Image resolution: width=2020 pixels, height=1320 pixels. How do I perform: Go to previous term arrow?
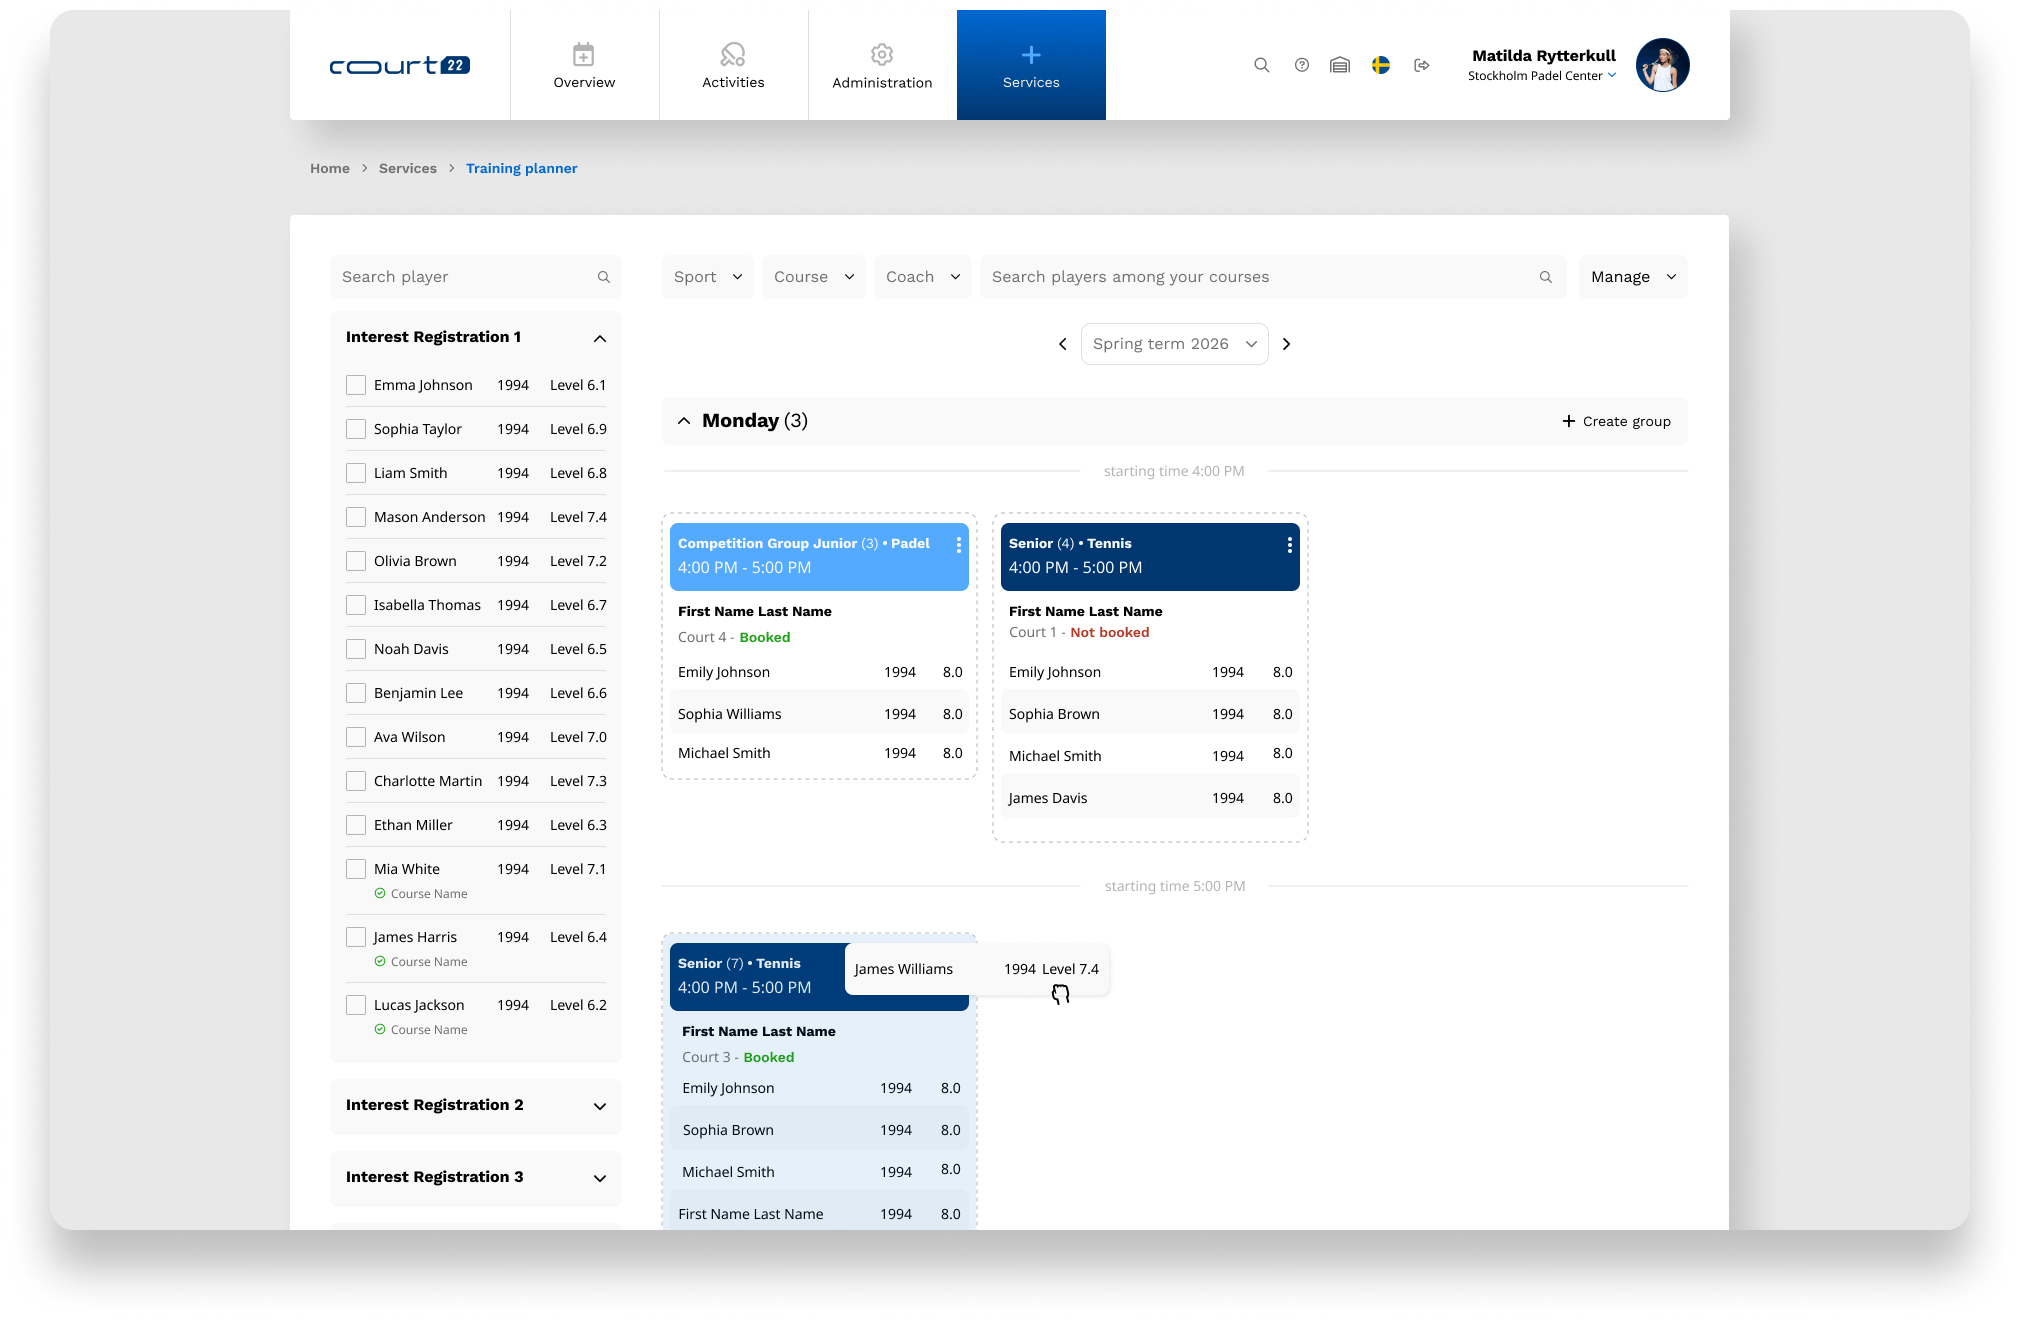[1062, 344]
